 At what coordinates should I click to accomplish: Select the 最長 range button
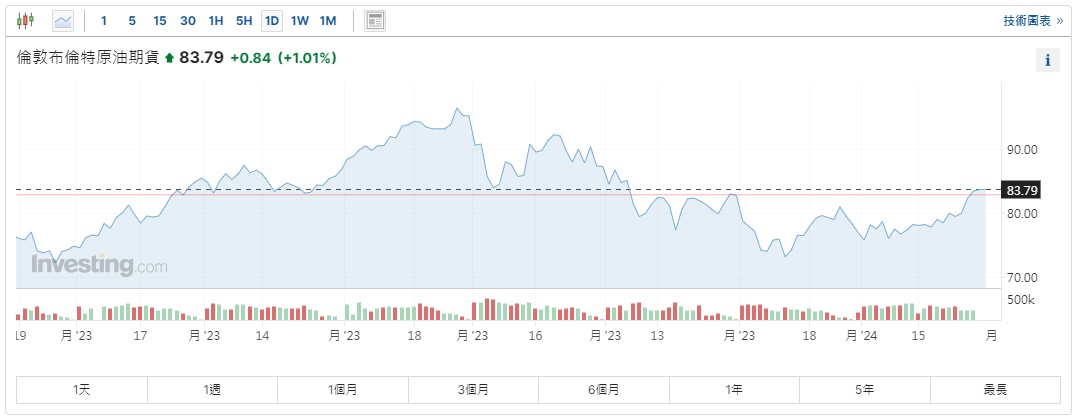[x=995, y=389]
